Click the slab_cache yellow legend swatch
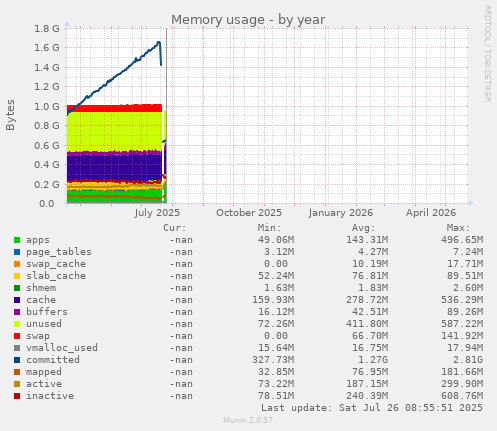This screenshot has width=497, height=431. pyautogui.click(x=17, y=276)
